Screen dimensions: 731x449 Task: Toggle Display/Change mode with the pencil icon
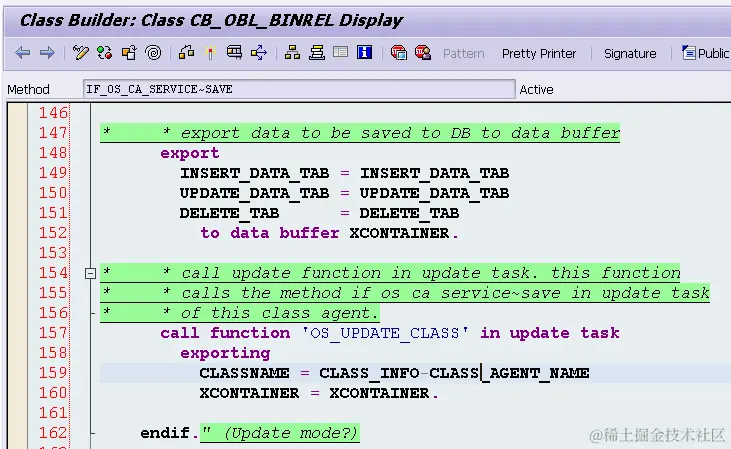[x=80, y=53]
